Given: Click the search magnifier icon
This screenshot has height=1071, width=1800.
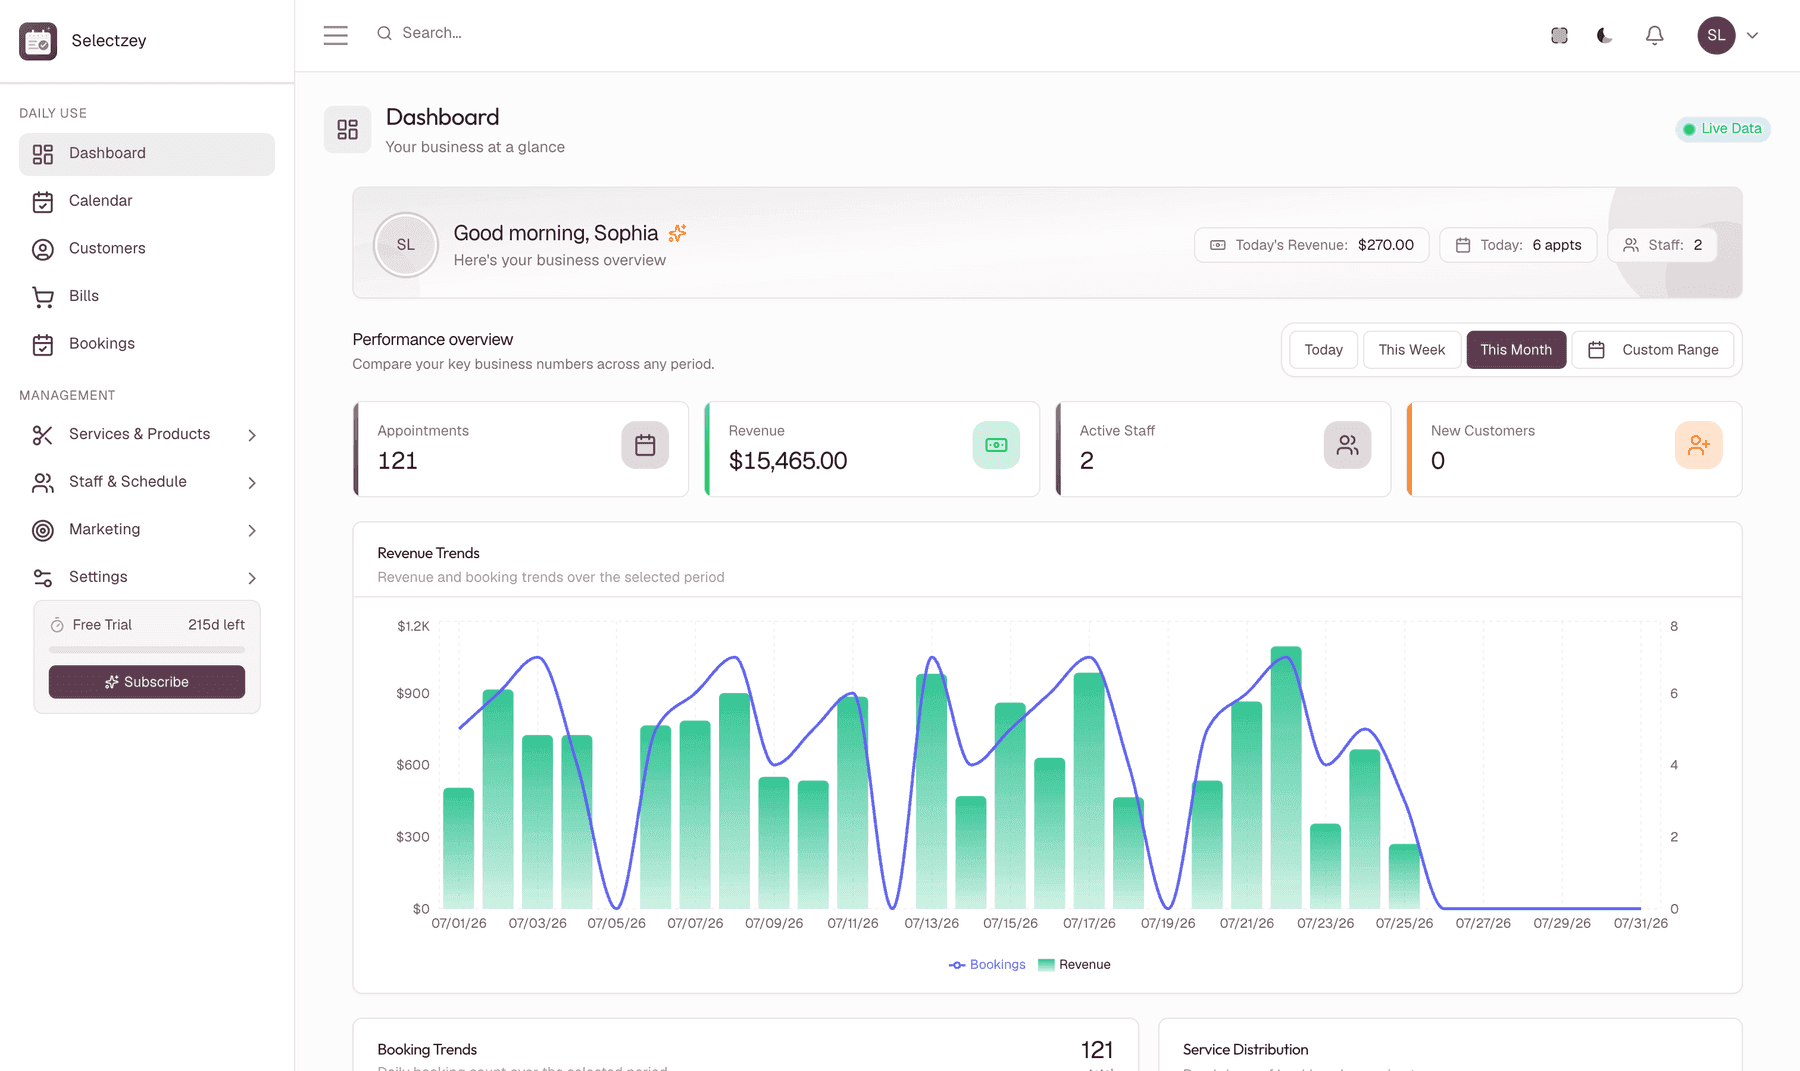Looking at the screenshot, I should [384, 33].
